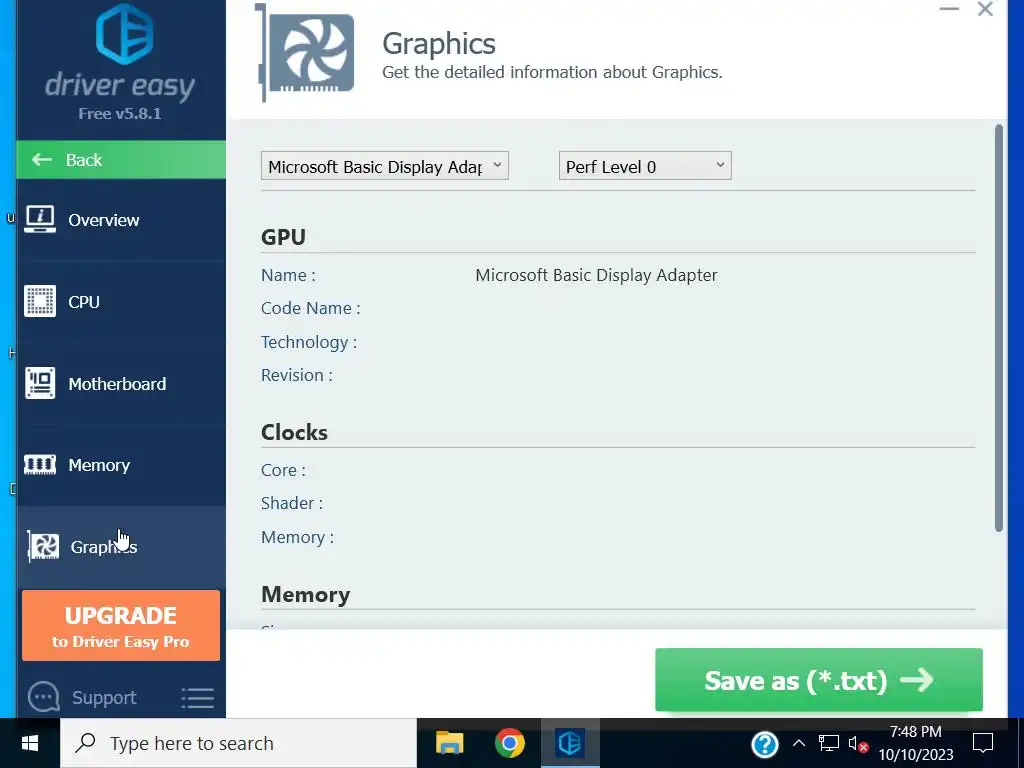Click the 'Free v5.8.1' version text
The height and width of the screenshot is (768, 1024).
120,114
